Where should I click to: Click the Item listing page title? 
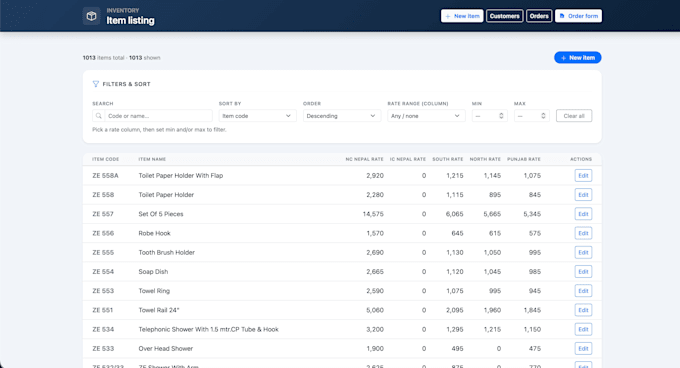130,20
